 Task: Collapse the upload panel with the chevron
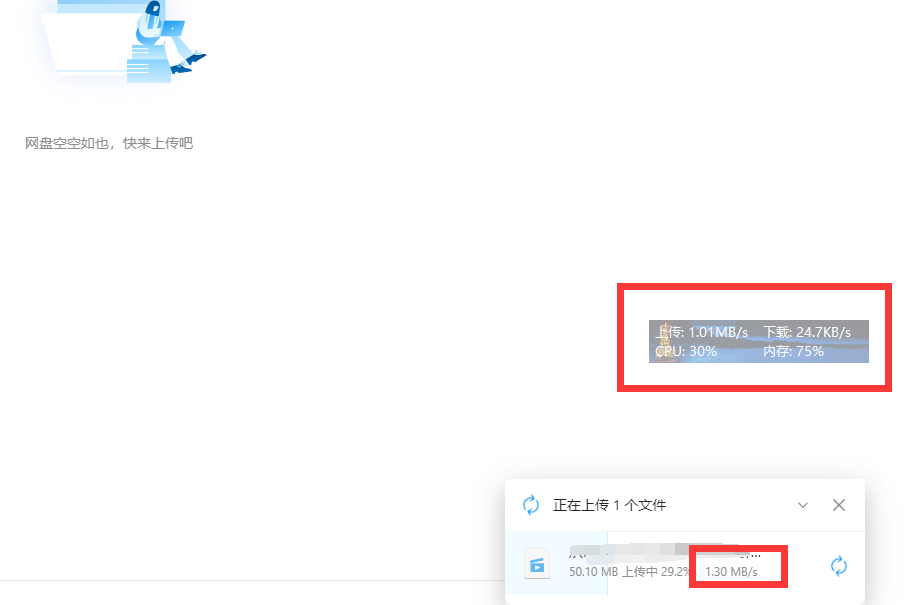pyautogui.click(x=803, y=505)
